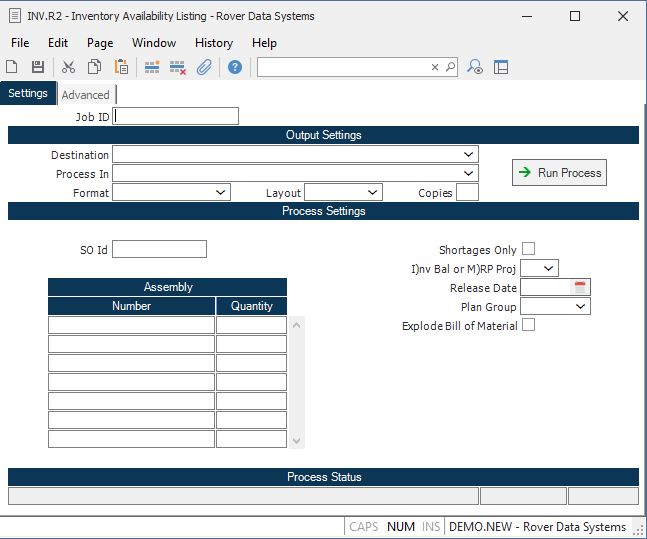This screenshot has width=647, height=539.
Task: Click the Cut scissors icon
Action: click(68, 67)
